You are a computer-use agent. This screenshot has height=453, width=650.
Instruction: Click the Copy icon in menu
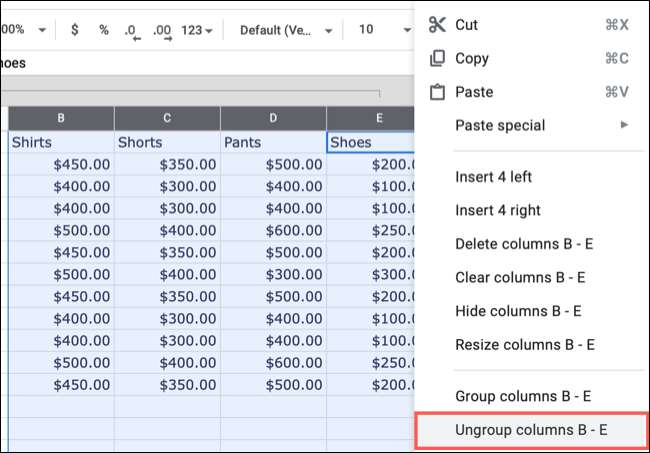[437, 58]
